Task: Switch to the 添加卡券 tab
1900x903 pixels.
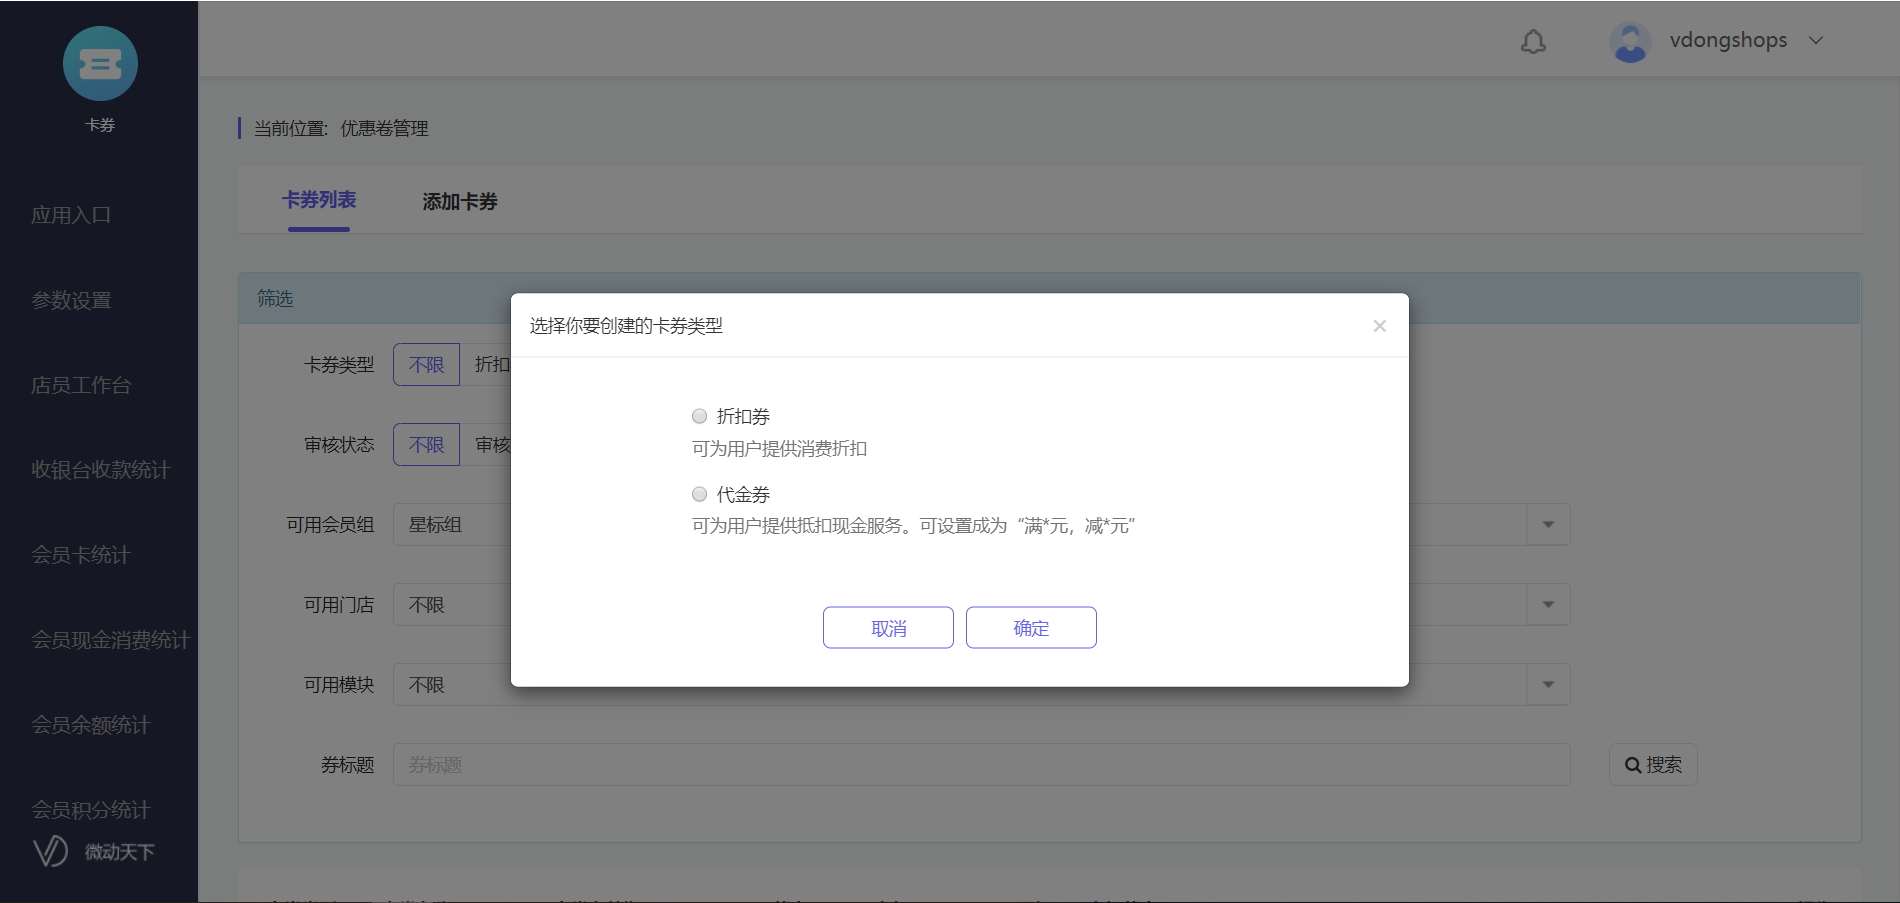Action: tap(460, 202)
